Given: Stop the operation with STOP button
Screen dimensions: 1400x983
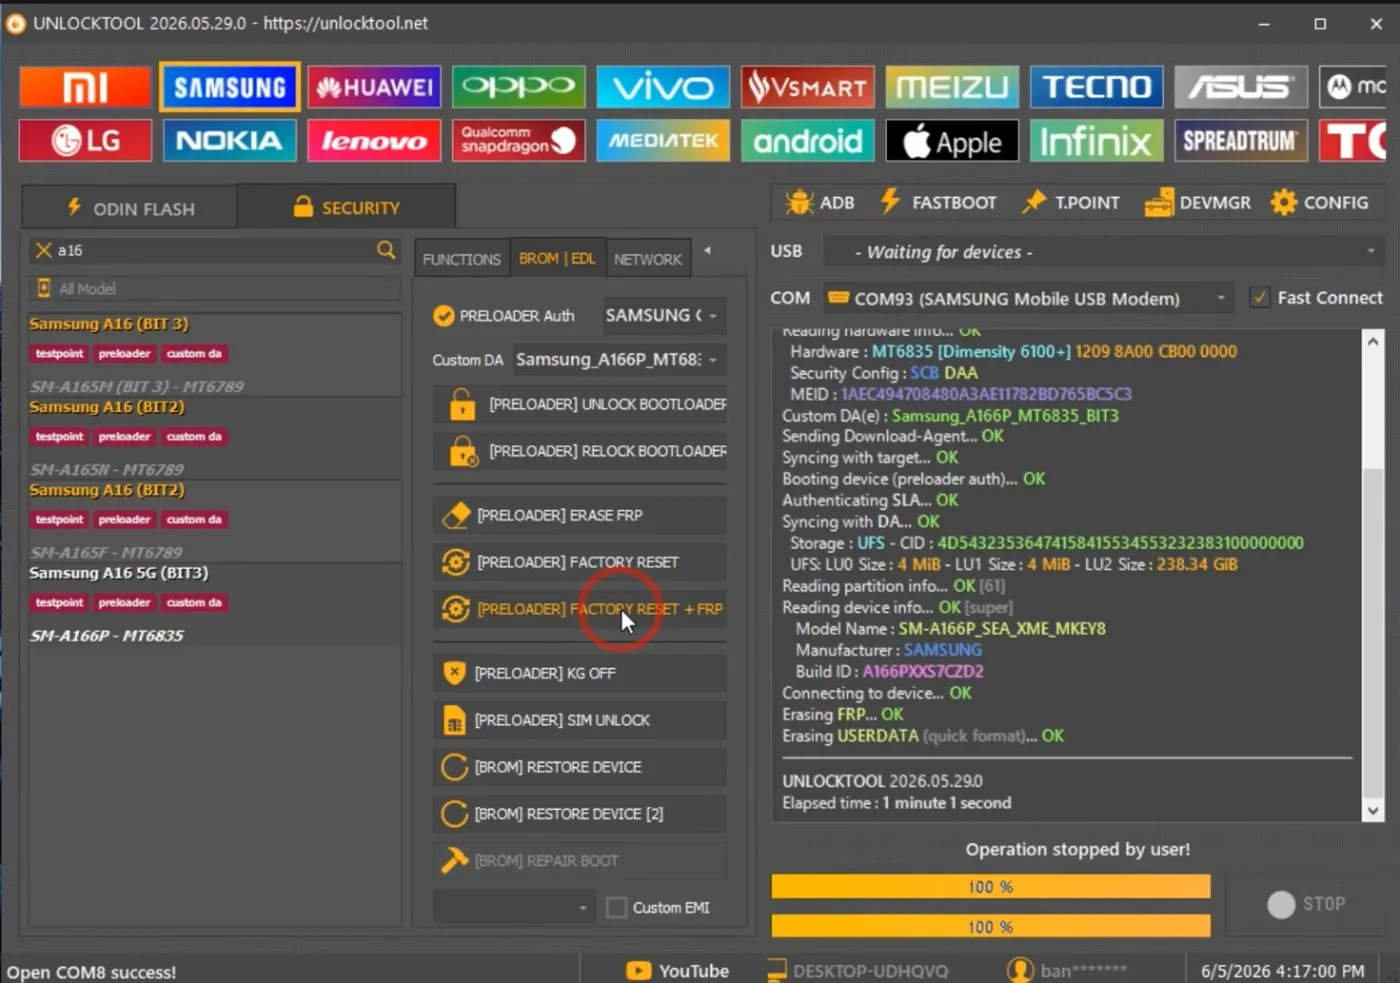Looking at the screenshot, I should point(1306,904).
